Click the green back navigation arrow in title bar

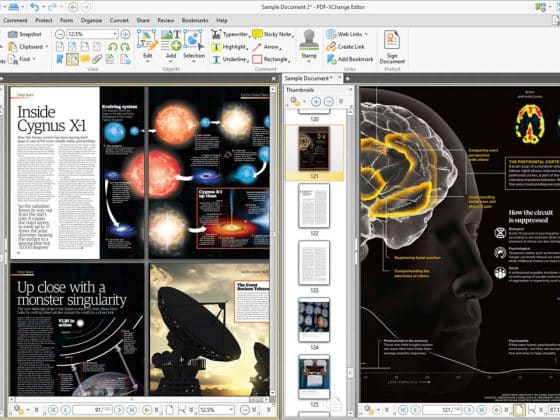(73, 7)
